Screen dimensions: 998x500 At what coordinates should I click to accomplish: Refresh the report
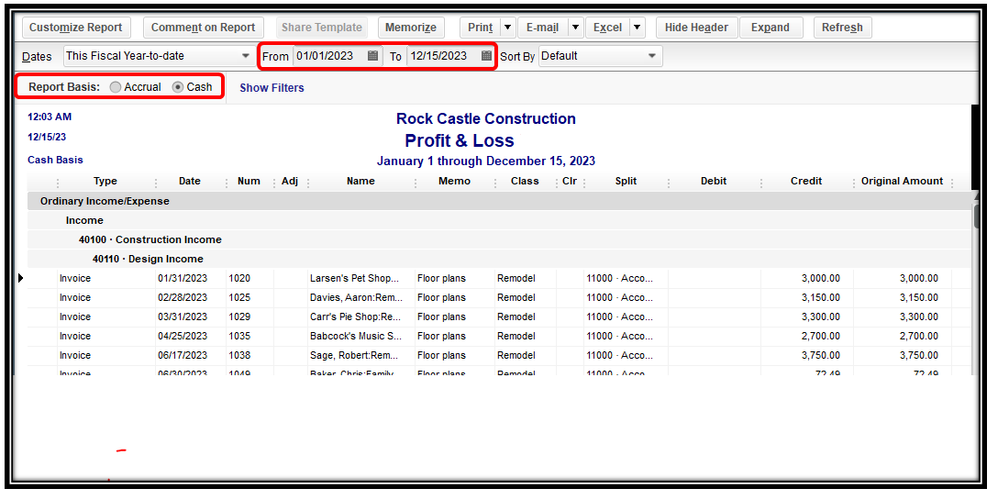coord(842,27)
